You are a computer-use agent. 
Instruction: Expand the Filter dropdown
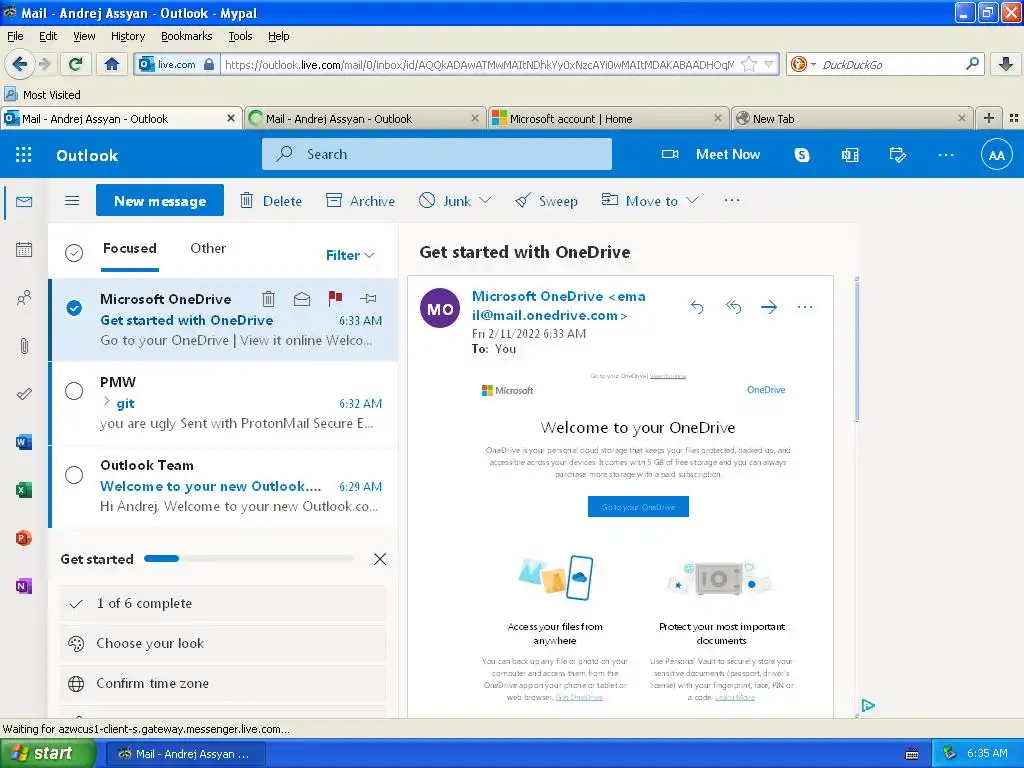click(x=350, y=255)
